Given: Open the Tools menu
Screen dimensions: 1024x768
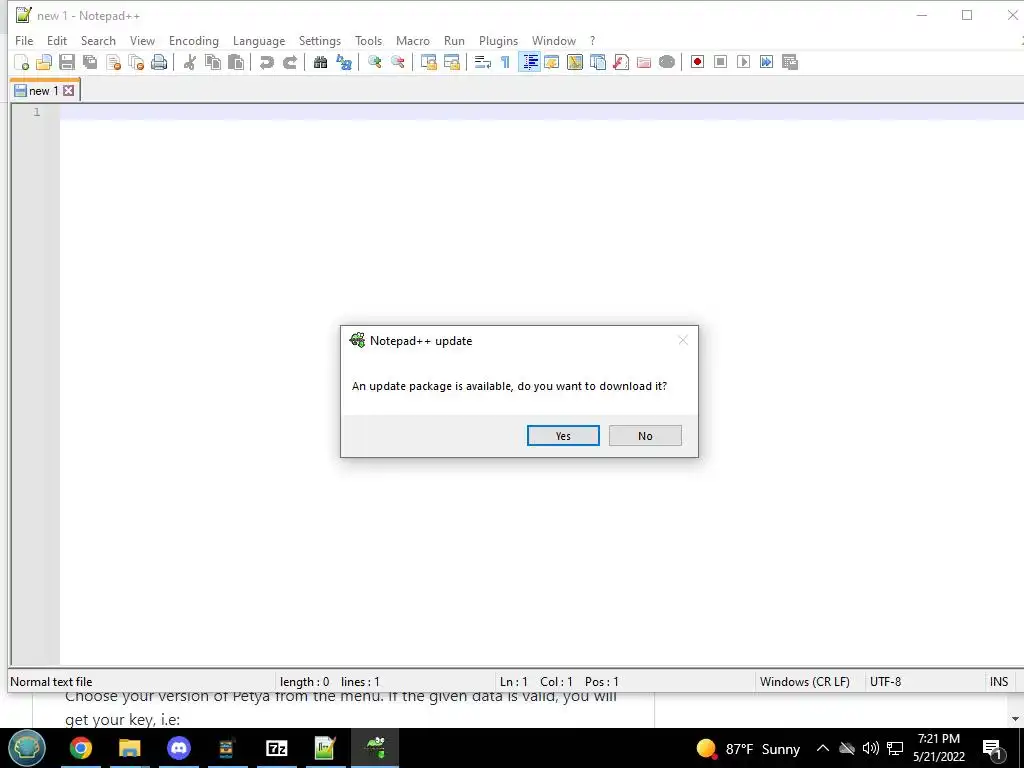Looking at the screenshot, I should 368,40.
